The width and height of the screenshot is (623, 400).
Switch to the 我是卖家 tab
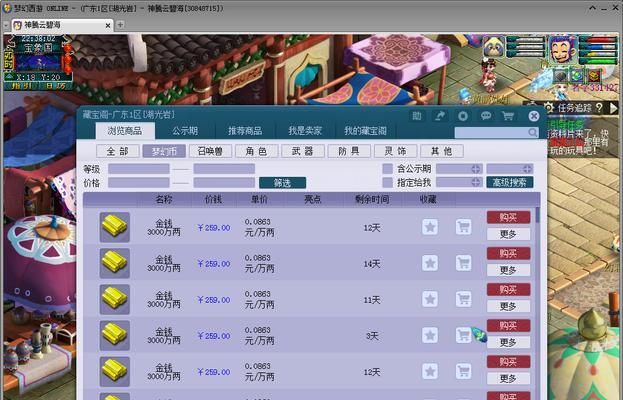[x=305, y=130]
